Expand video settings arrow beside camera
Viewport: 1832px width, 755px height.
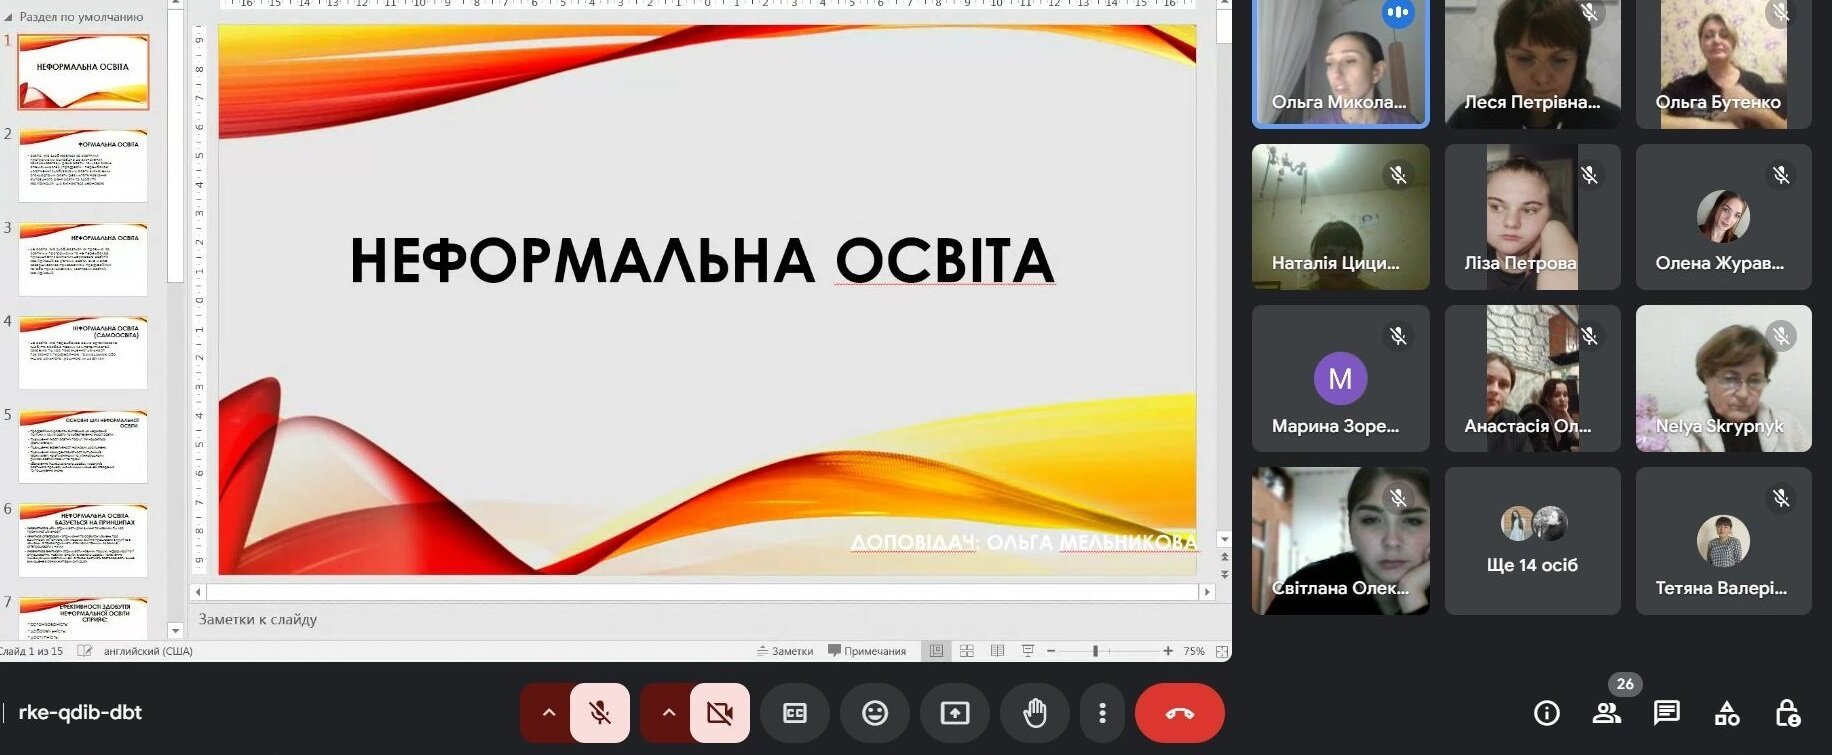668,713
